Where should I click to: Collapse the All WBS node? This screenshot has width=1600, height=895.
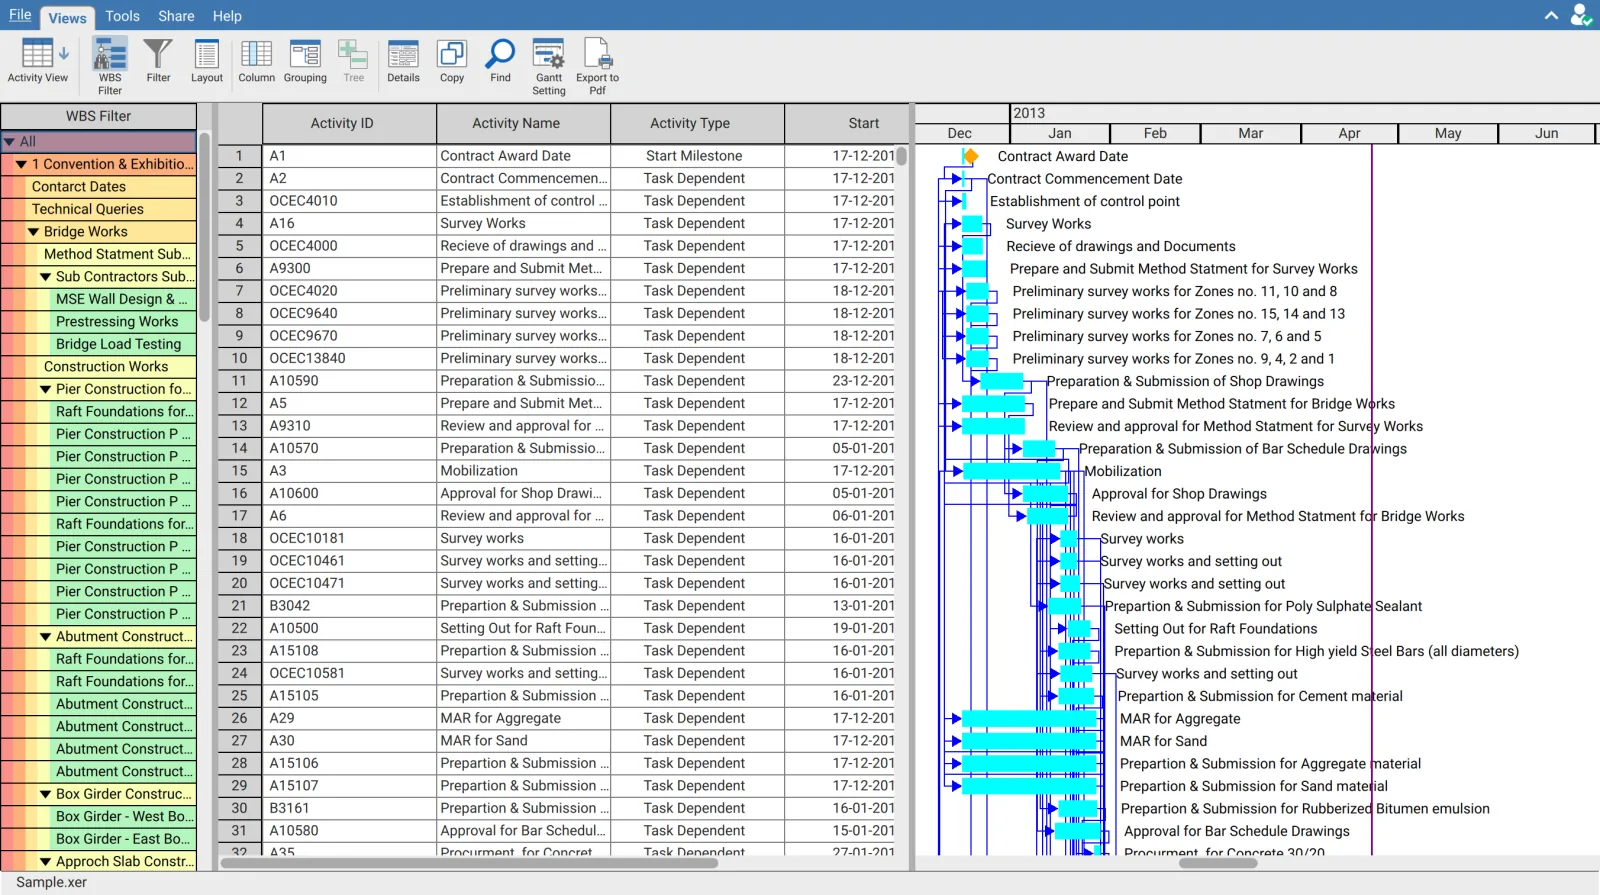point(9,142)
